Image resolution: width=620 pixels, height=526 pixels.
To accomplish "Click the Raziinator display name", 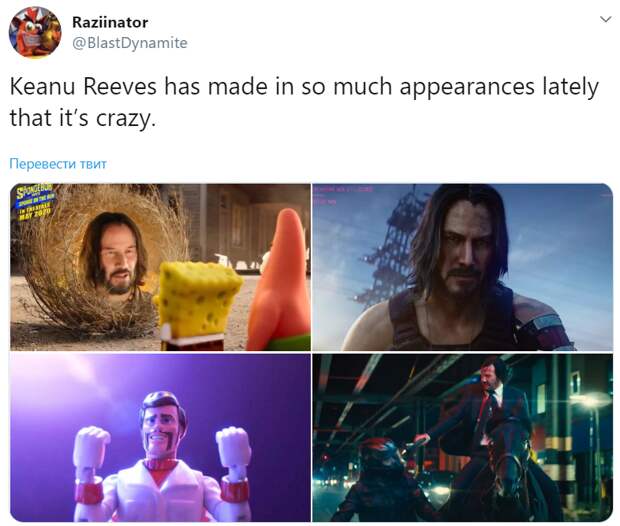I will [110, 22].
